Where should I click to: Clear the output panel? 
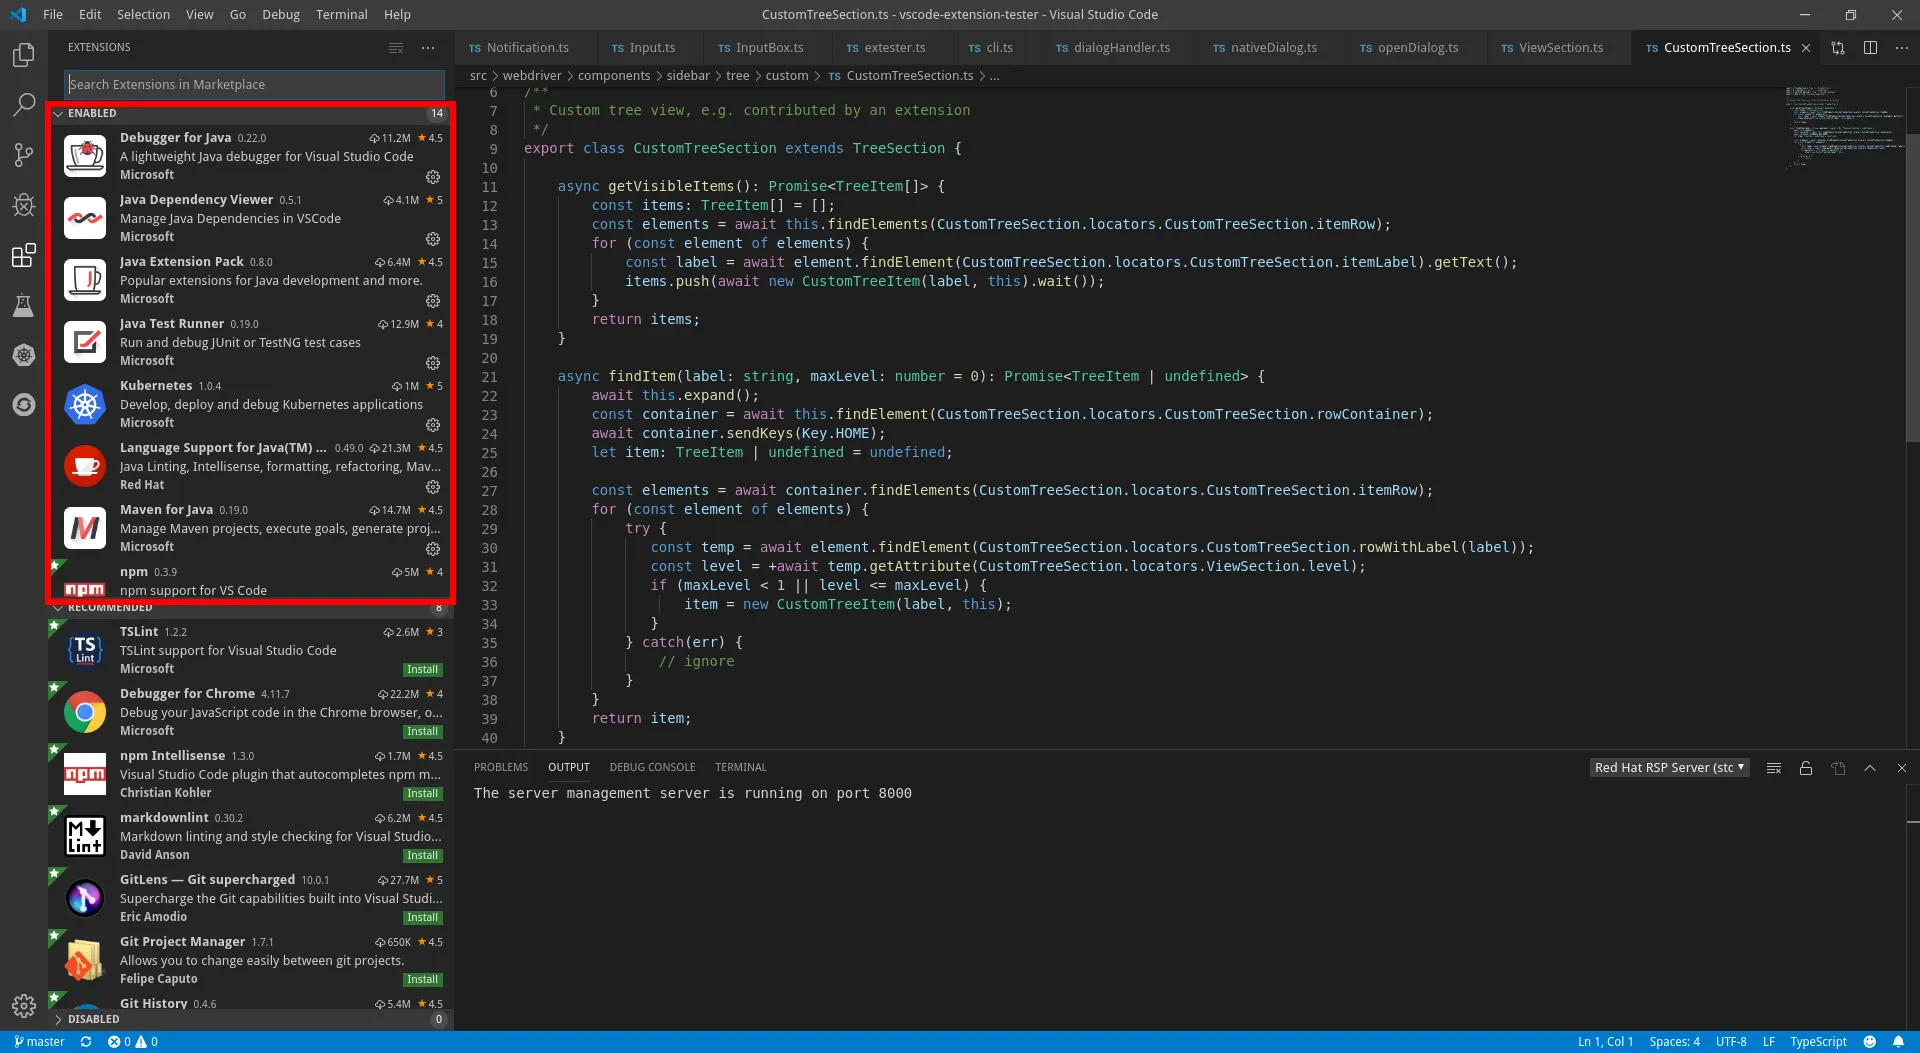tap(1774, 768)
